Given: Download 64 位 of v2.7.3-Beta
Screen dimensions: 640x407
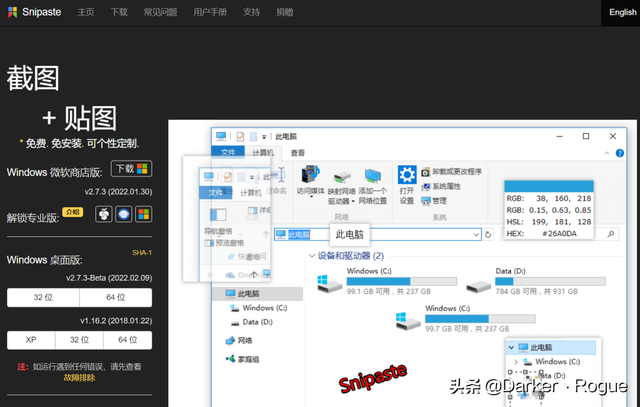Looking at the screenshot, I should pos(116,297).
